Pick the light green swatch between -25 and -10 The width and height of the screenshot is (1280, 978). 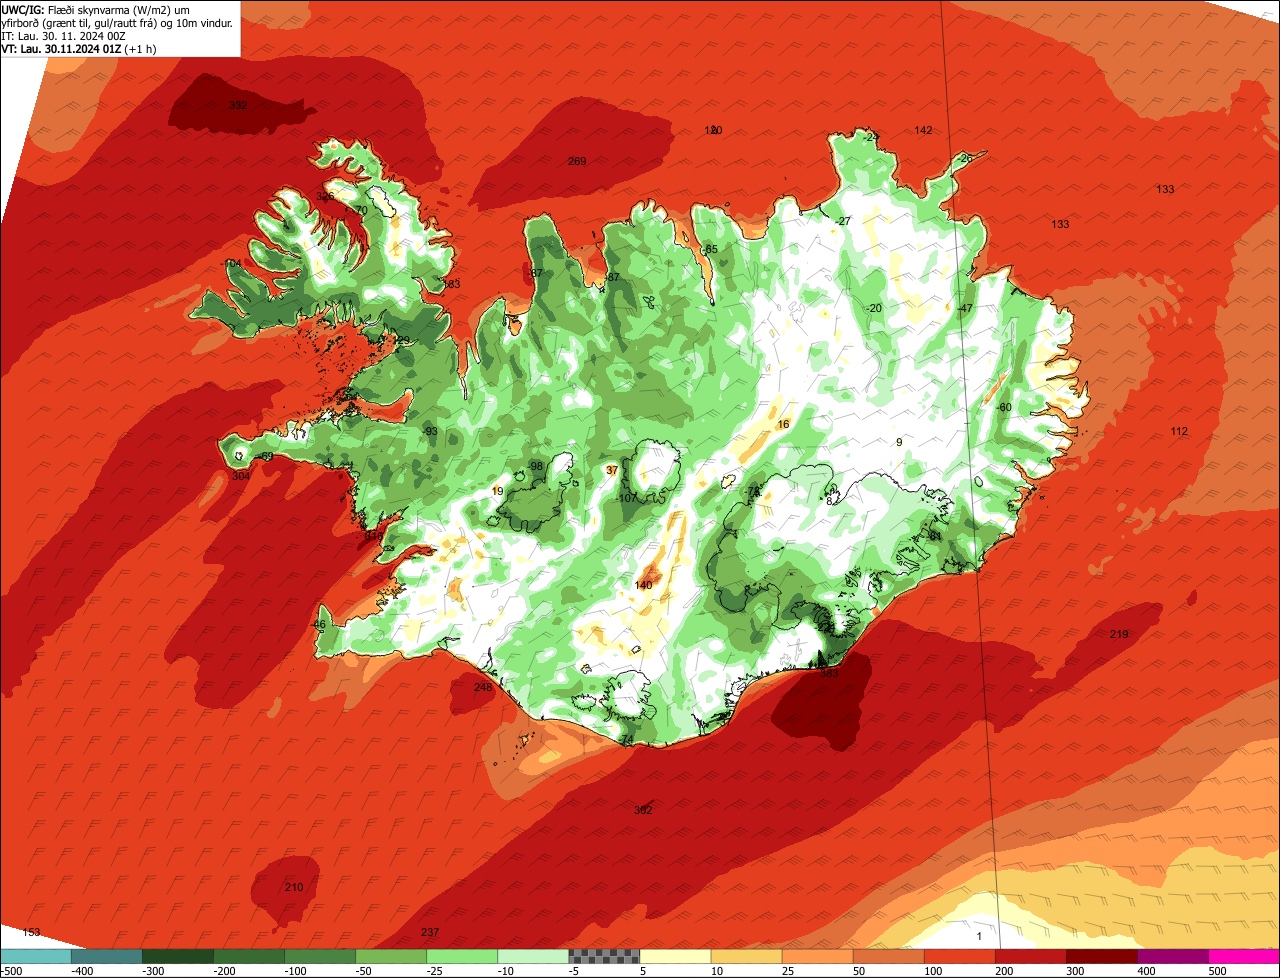pyautogui.click(x=462, y=956)
